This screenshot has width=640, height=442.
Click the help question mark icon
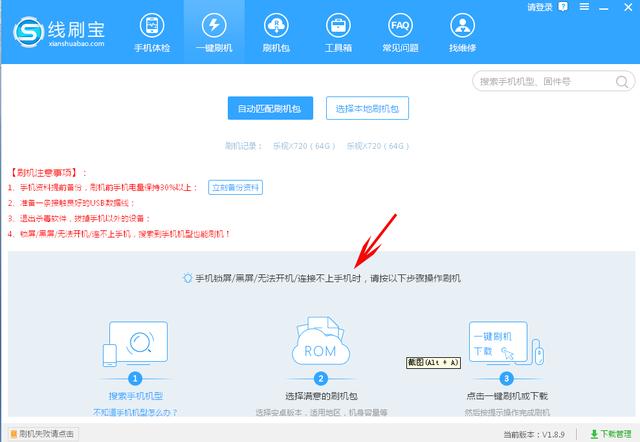point(563,7)
